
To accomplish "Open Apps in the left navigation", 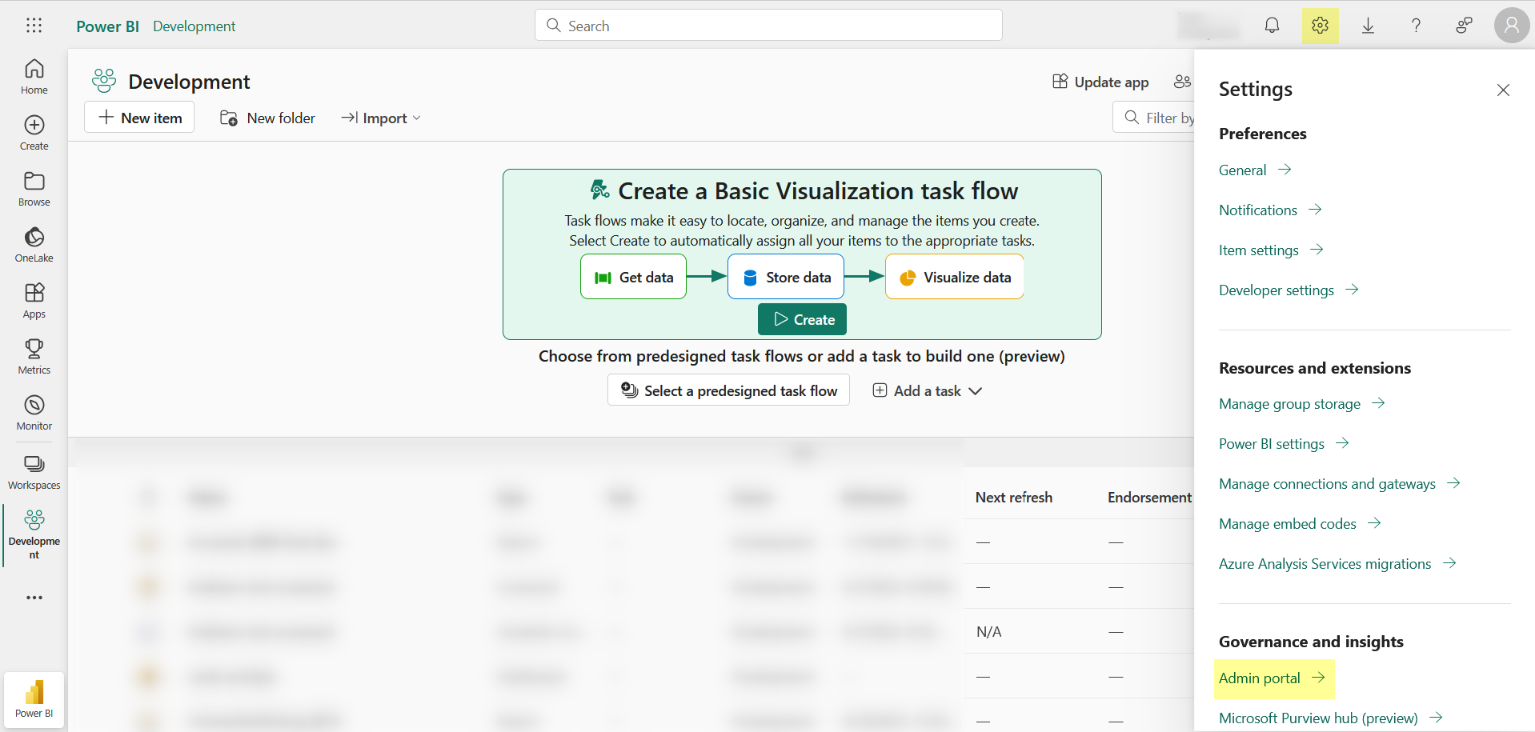I will pos(34,300).
